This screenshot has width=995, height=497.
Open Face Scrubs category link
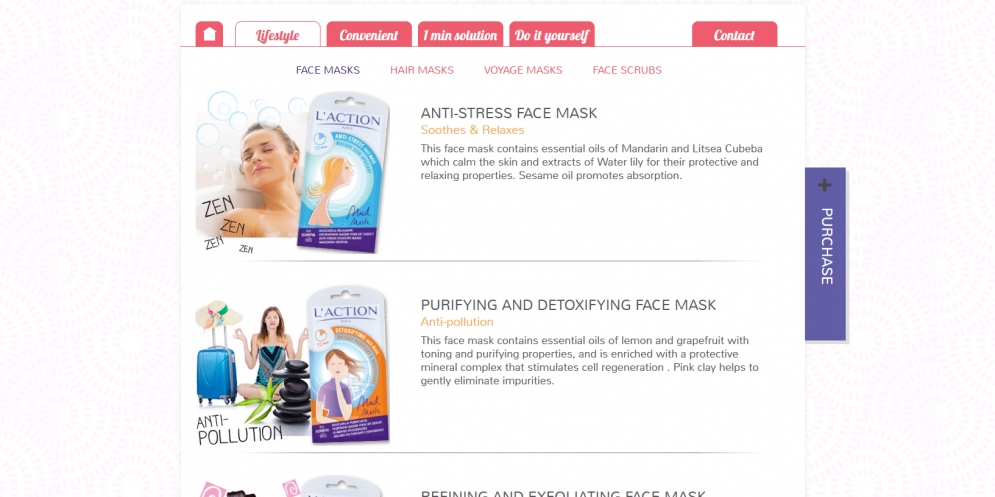pos(627,70)
